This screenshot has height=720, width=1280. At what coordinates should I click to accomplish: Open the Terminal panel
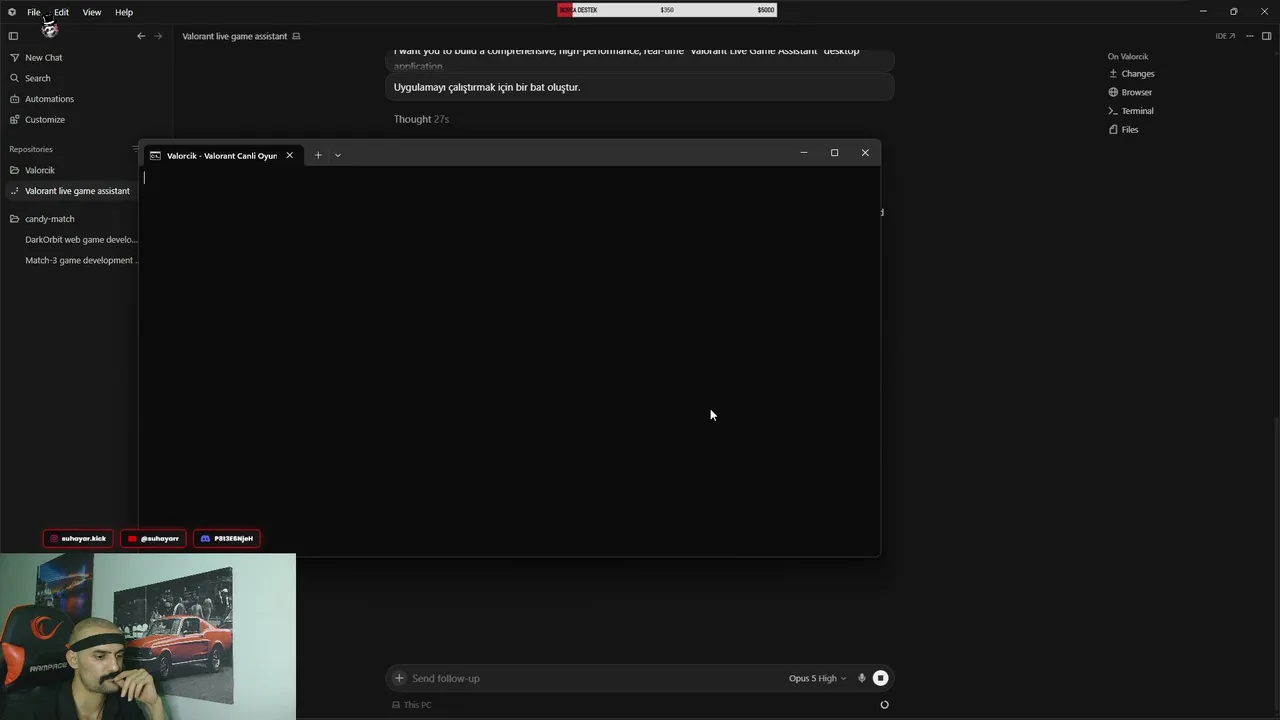(x=1131, y=111)
